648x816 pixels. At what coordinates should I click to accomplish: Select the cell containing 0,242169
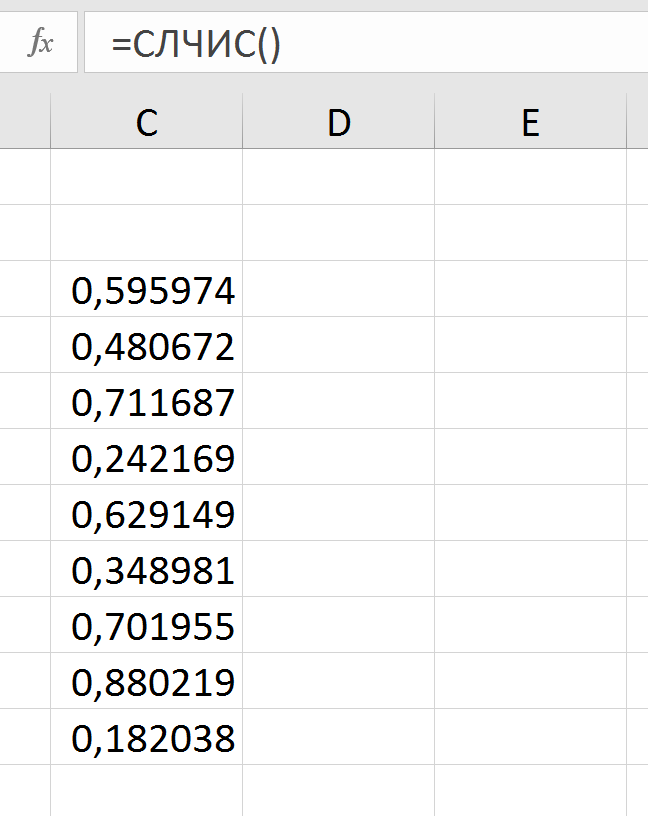point(147,457)
